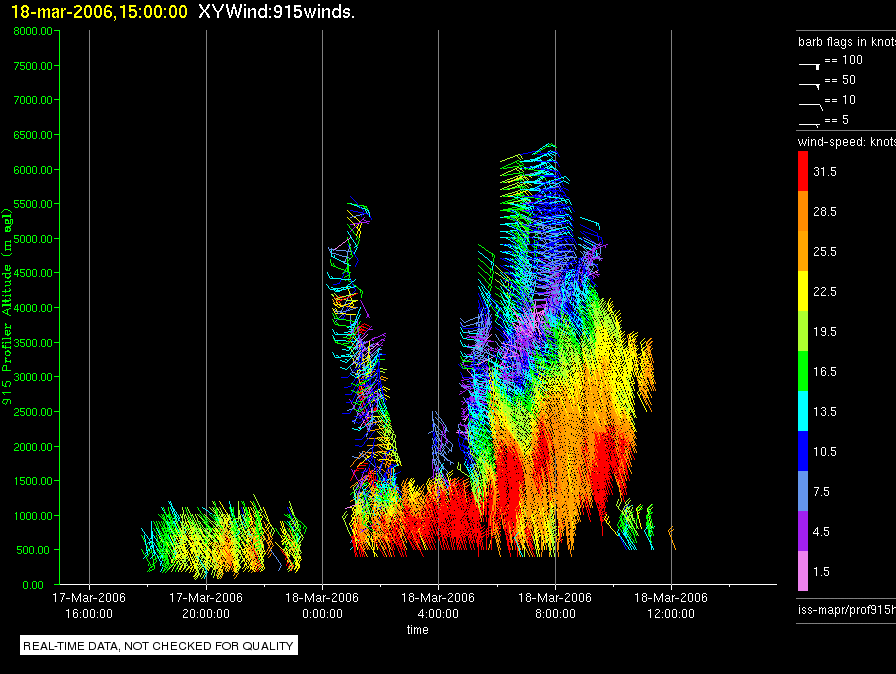This screenshot has width=896, height=674.
Task: Click the '== 50' barb legend value
Action: pyautogui.click(x=840, y=80)
